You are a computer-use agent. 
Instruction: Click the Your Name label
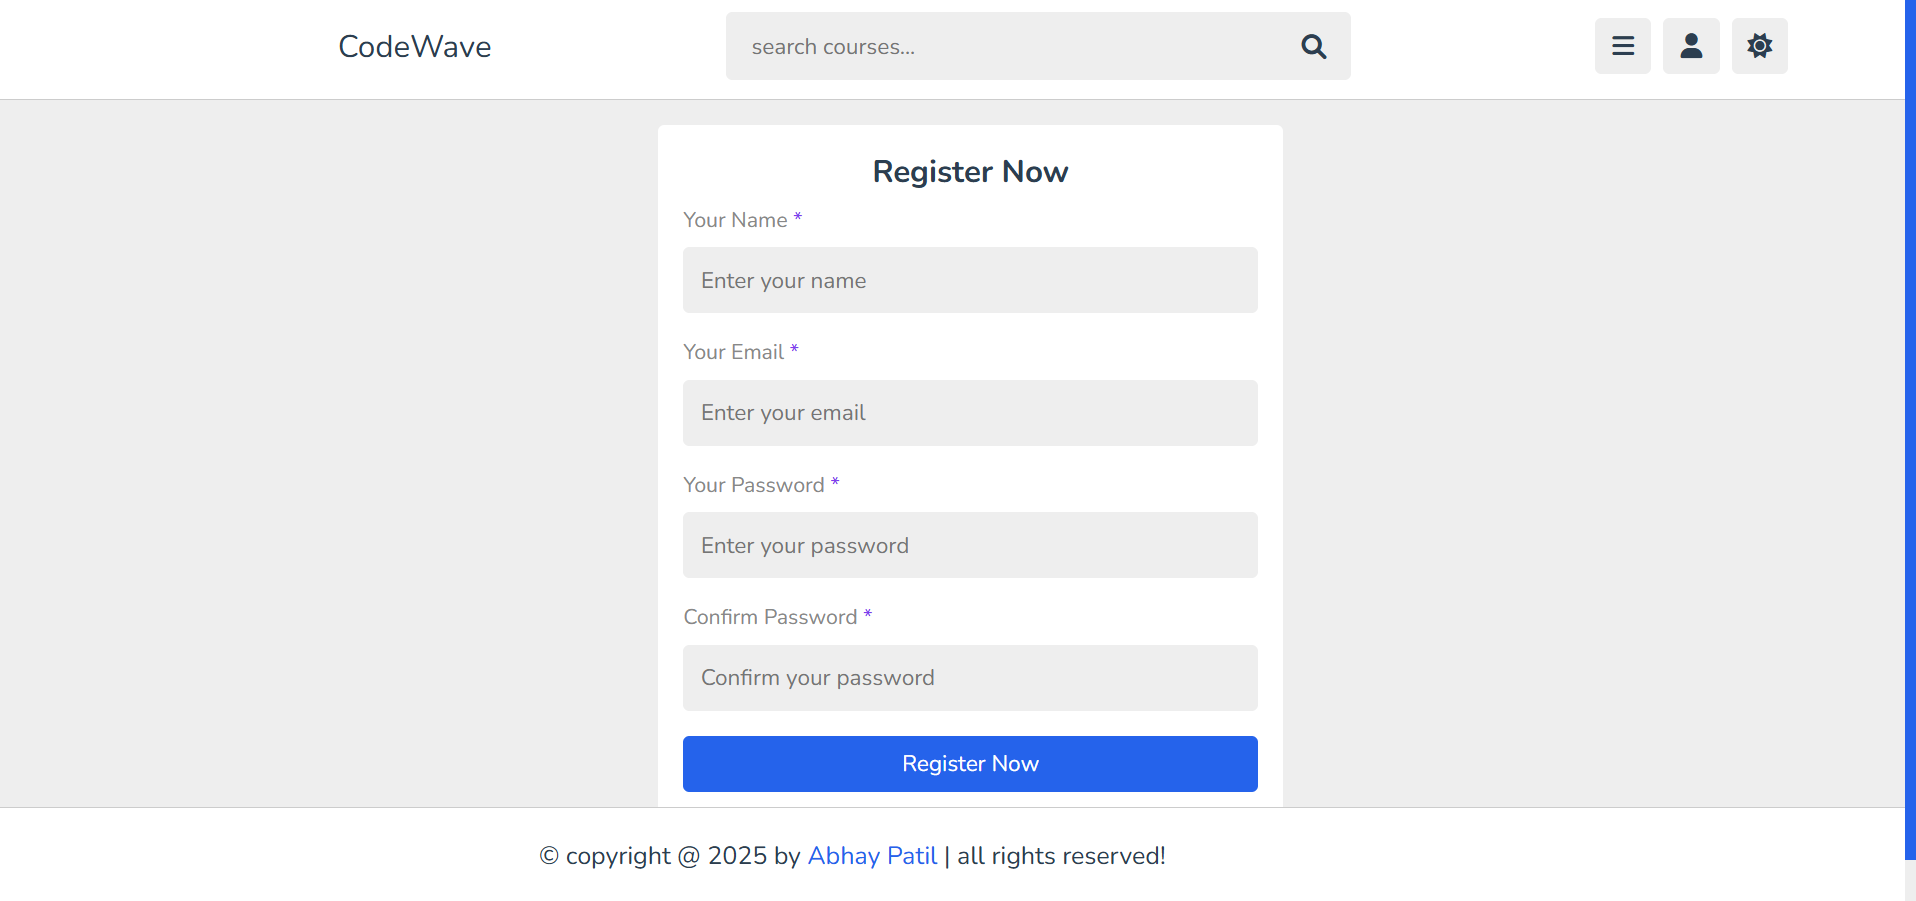[735, 220]
